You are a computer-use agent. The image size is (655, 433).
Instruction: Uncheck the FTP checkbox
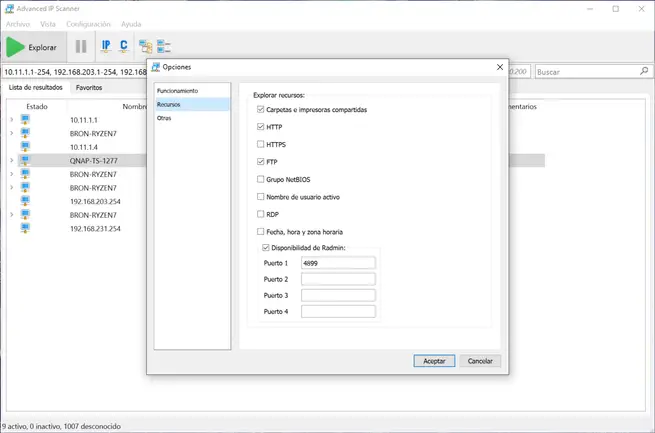click(x=261, y=161)
